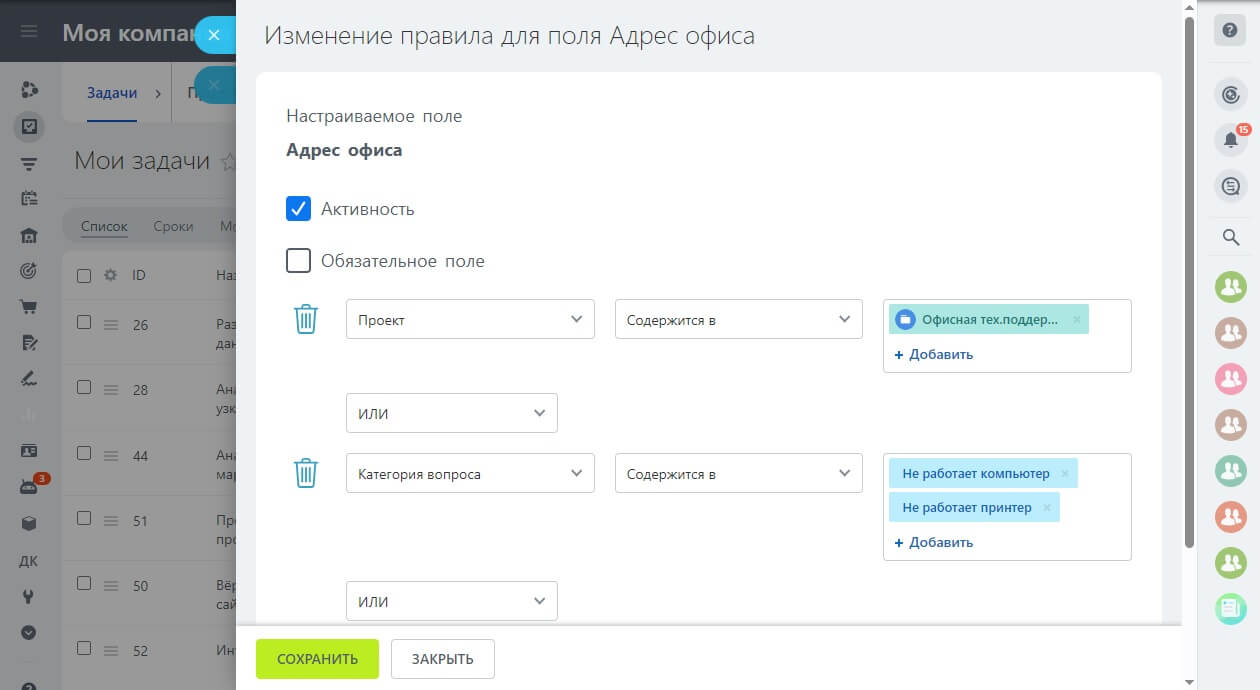The width and height of the screenshot is (1260, 690).
Task: Click the help question mark icon
Action: [x=1230, y=30]
